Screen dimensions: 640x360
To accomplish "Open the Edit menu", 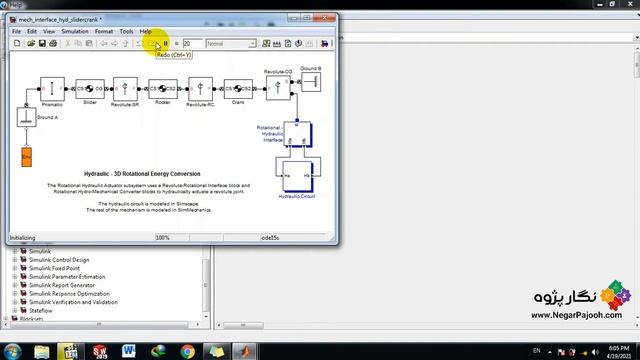I will click(x=32, y=31).
